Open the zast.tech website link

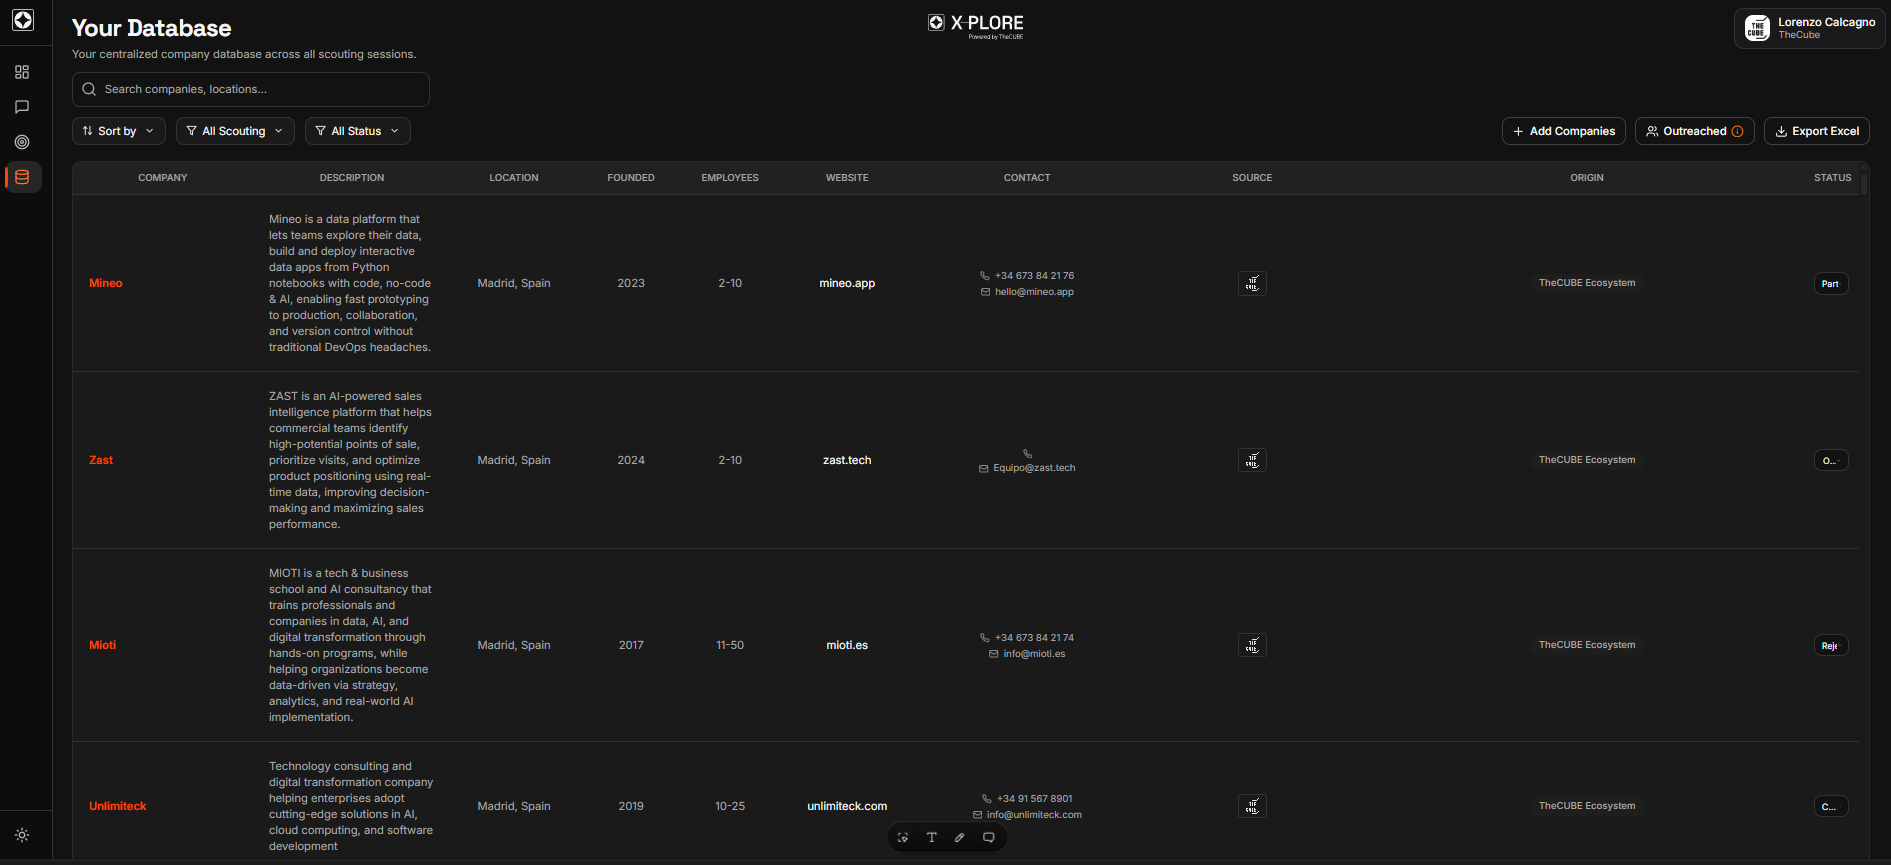click(x=847, y=460)
